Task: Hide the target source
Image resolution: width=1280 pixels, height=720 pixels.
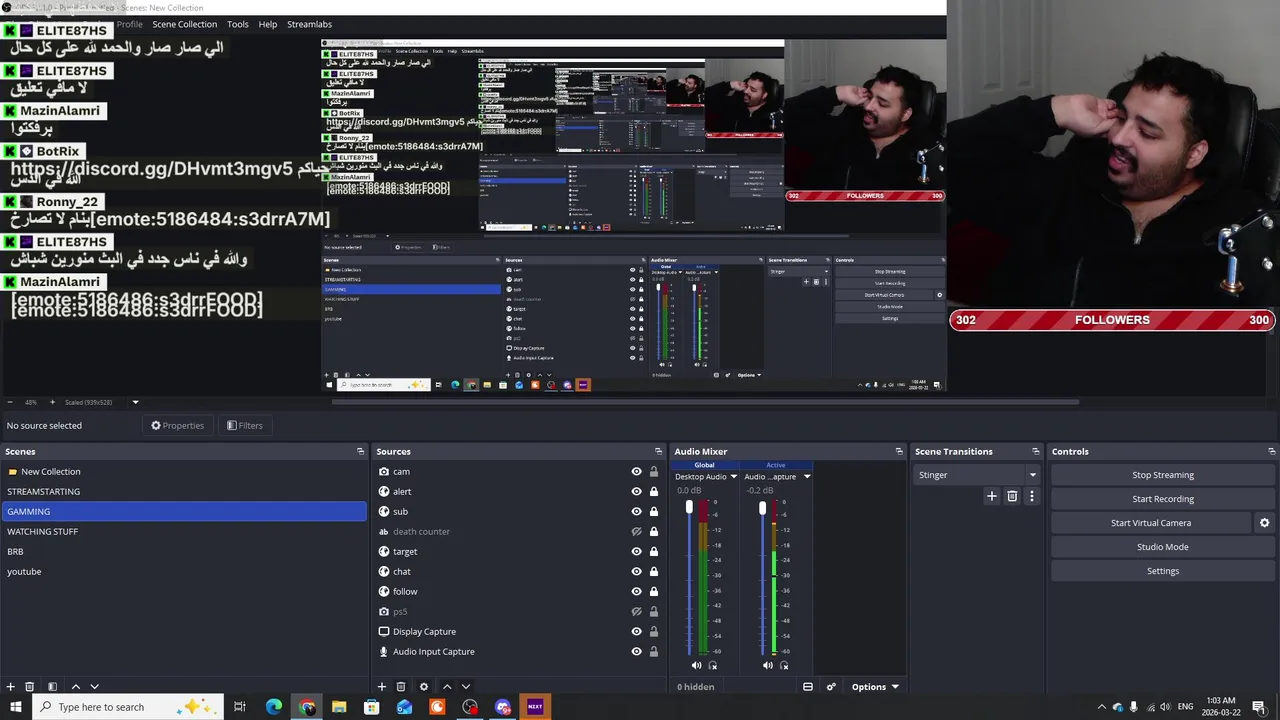Action: click(x=636, y=552)
